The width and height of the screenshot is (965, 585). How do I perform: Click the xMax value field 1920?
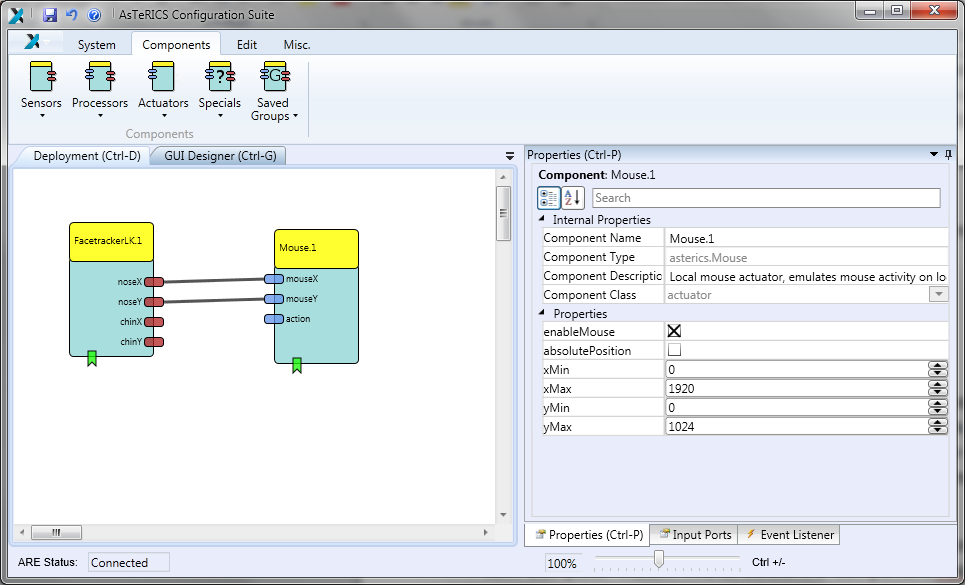pyautogui.click(x=796, y=389)
